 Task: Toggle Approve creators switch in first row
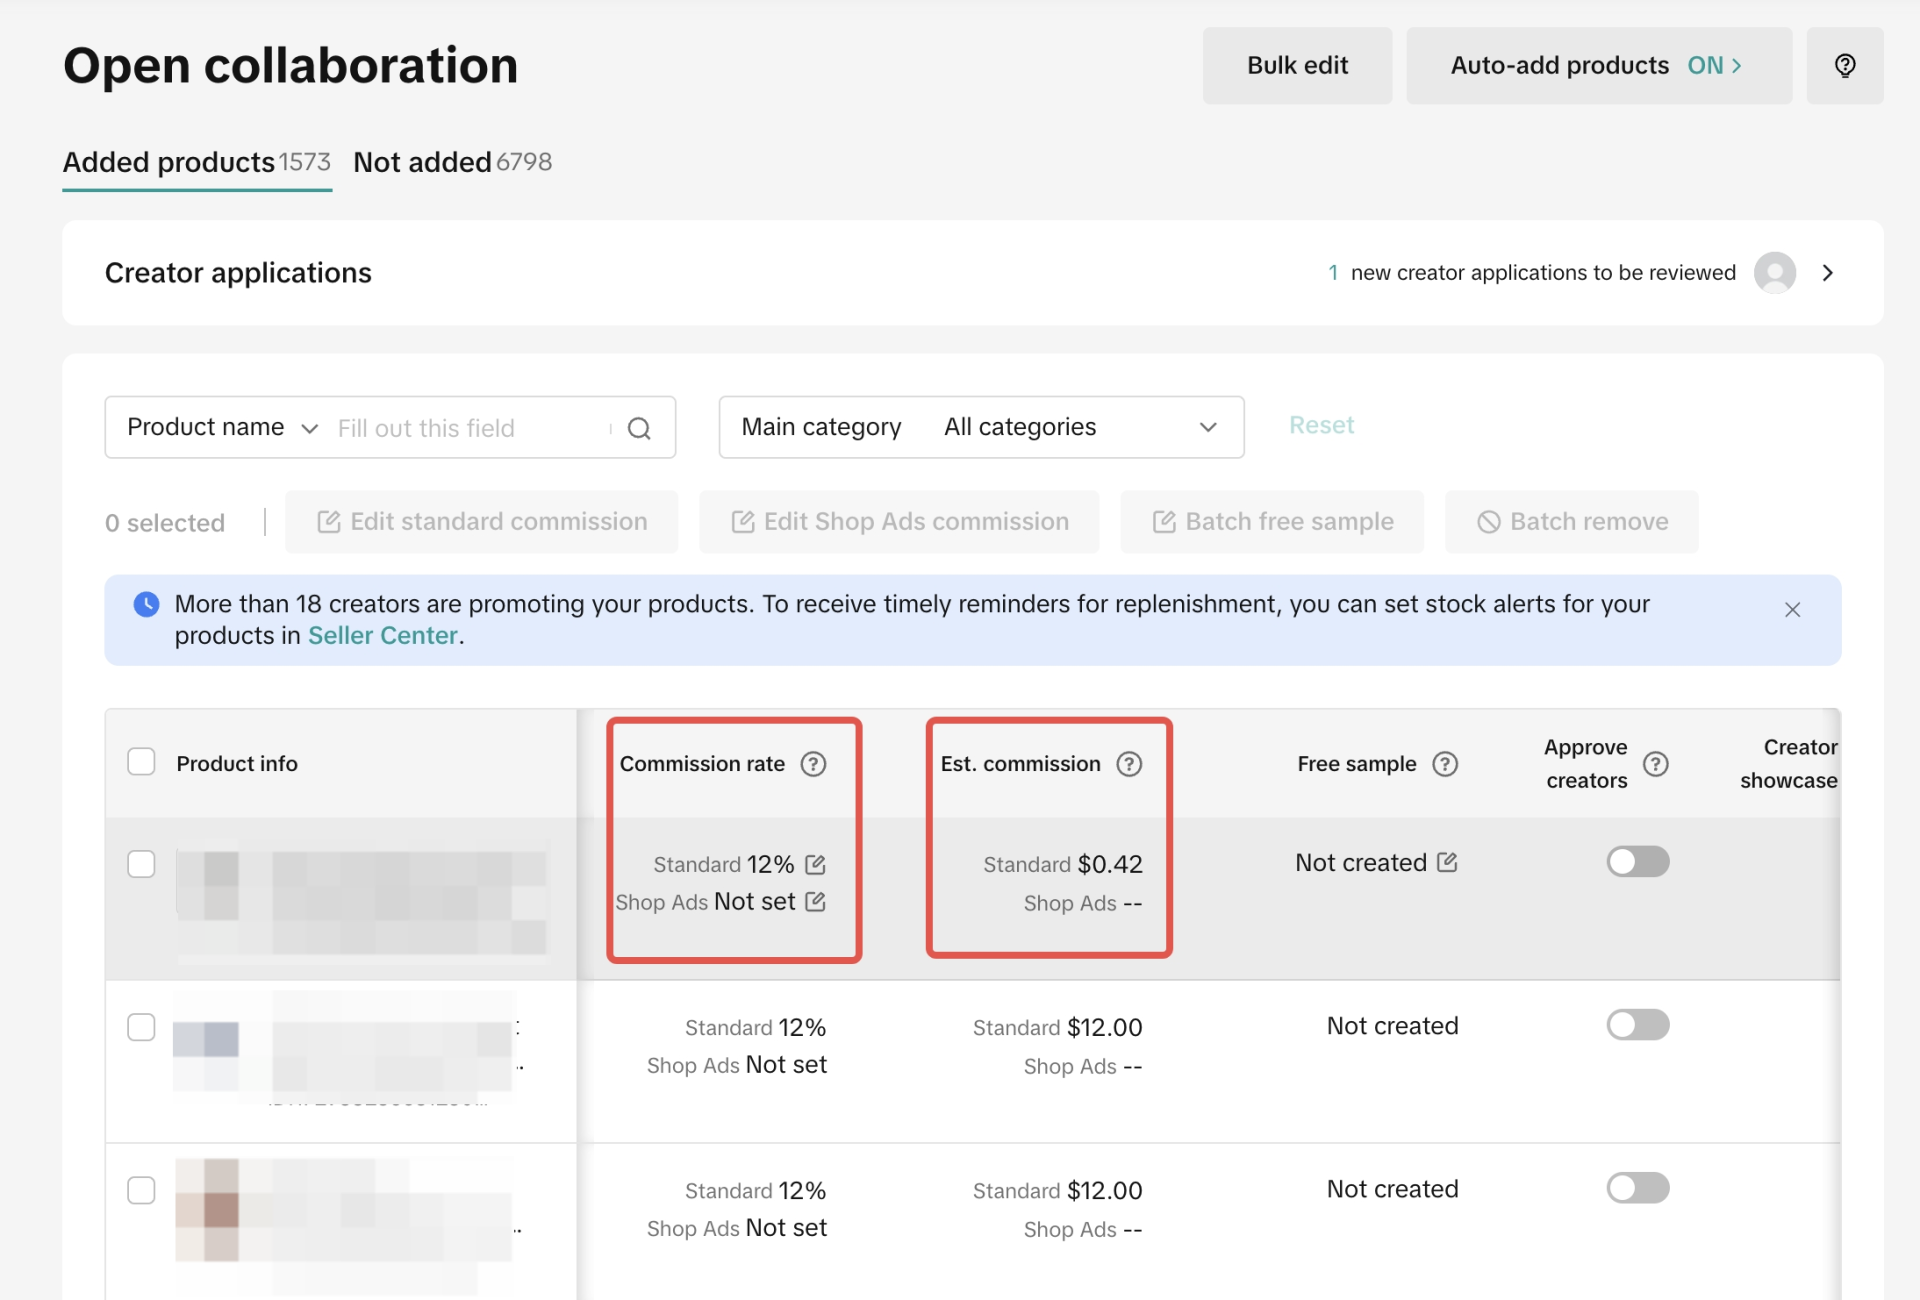[1637, 861]
